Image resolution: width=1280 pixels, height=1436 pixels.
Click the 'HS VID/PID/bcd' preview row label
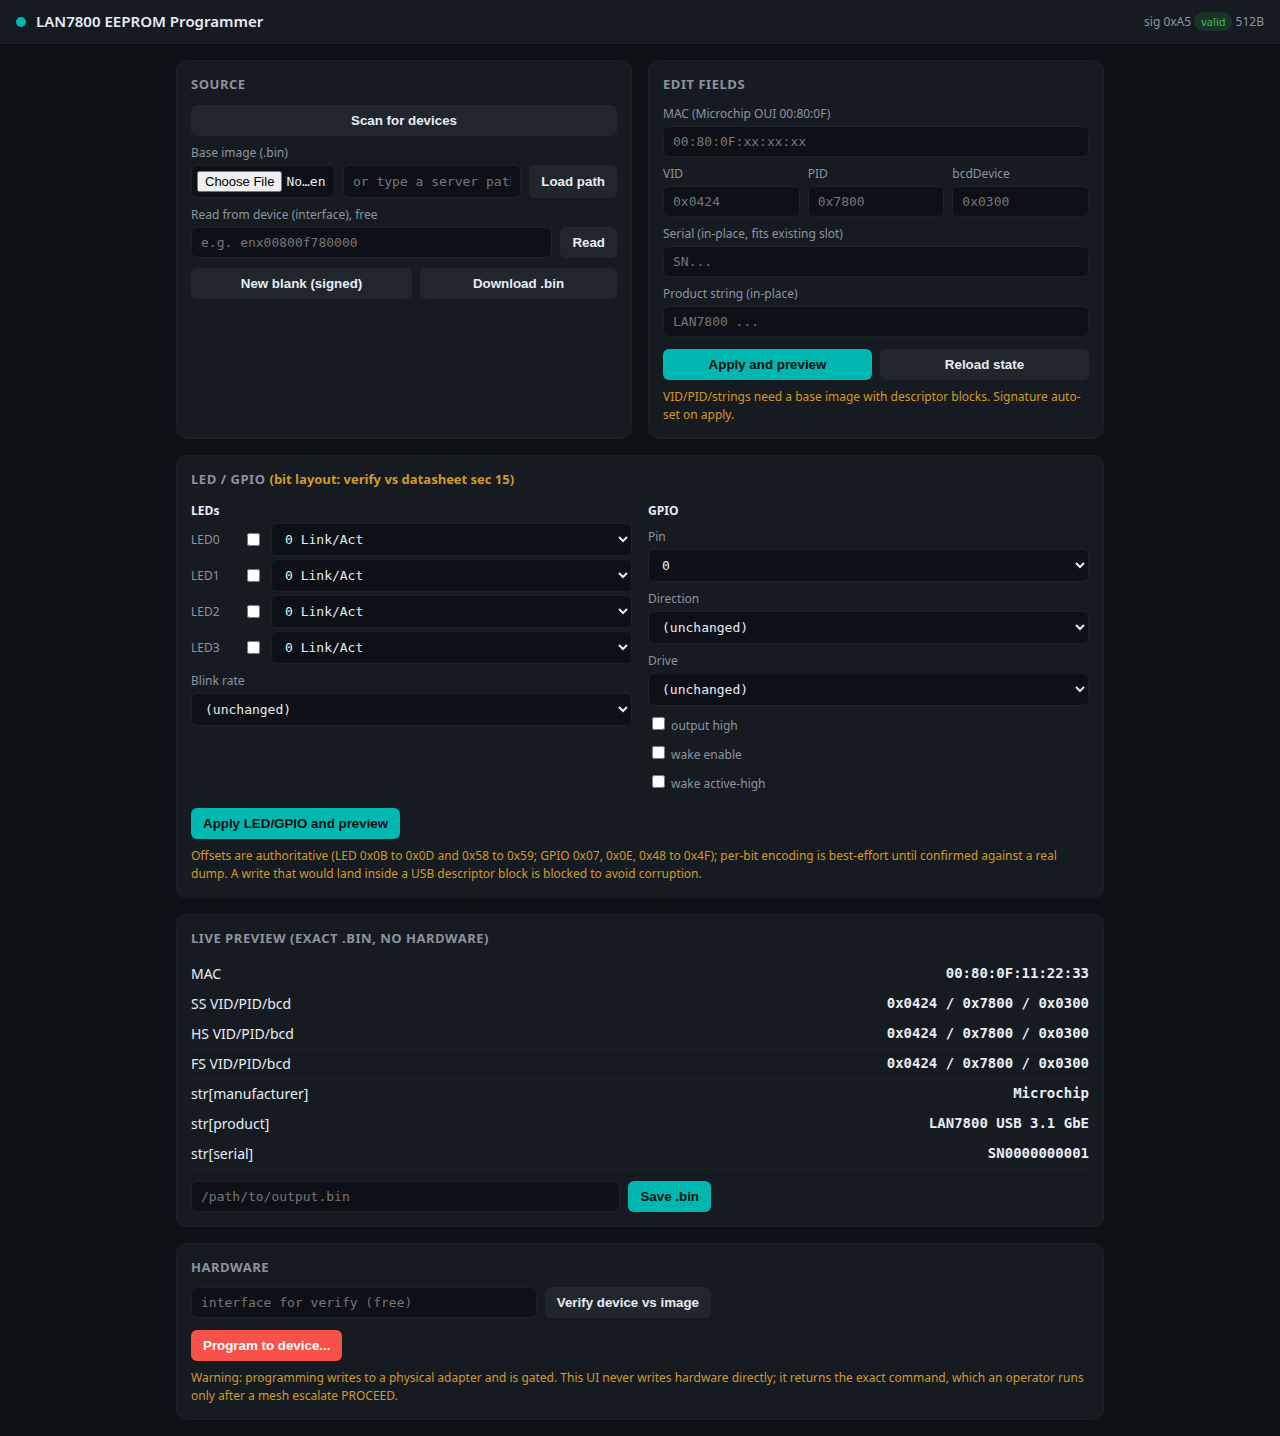pos(242,1034)
